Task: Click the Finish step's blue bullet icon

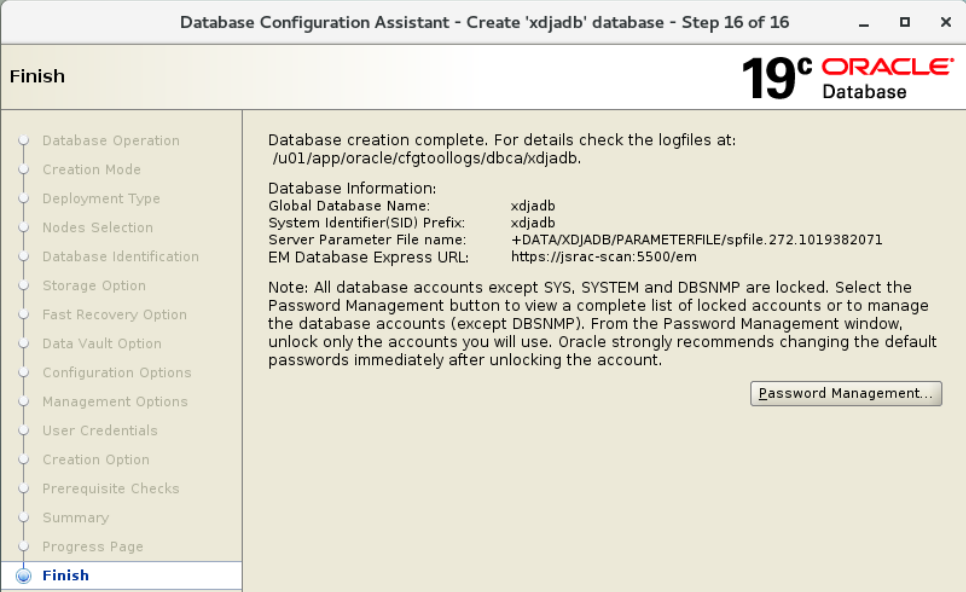Action: 23,575
